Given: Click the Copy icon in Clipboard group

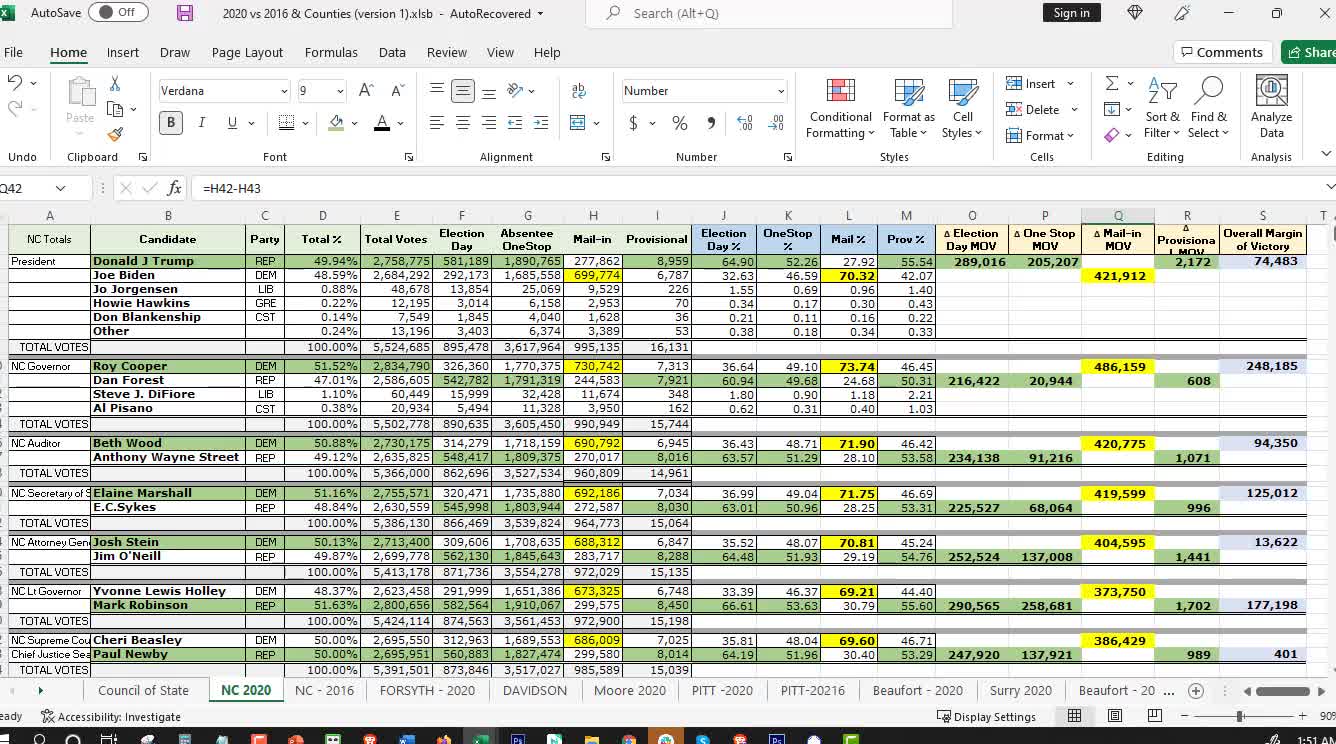Looking at the screenshot, I should (x=115, y=108).
